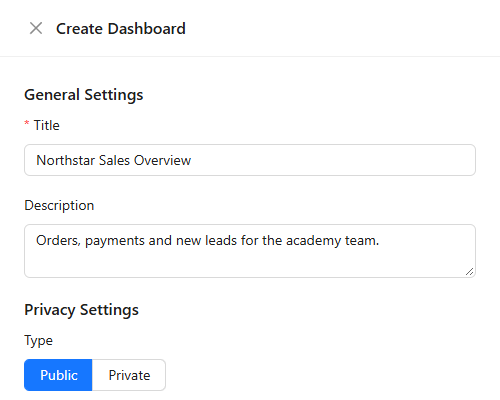
Task: Click the Type label
Action: [38, 341]
